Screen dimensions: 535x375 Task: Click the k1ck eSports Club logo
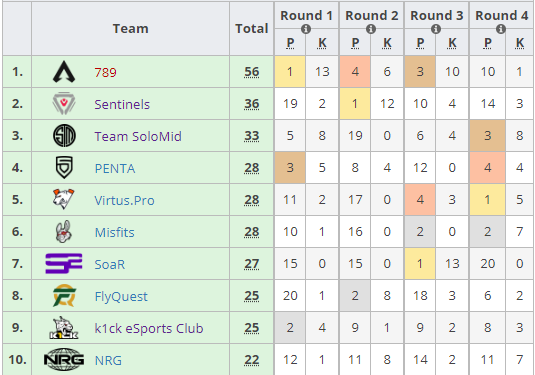[x=64, y=328]
